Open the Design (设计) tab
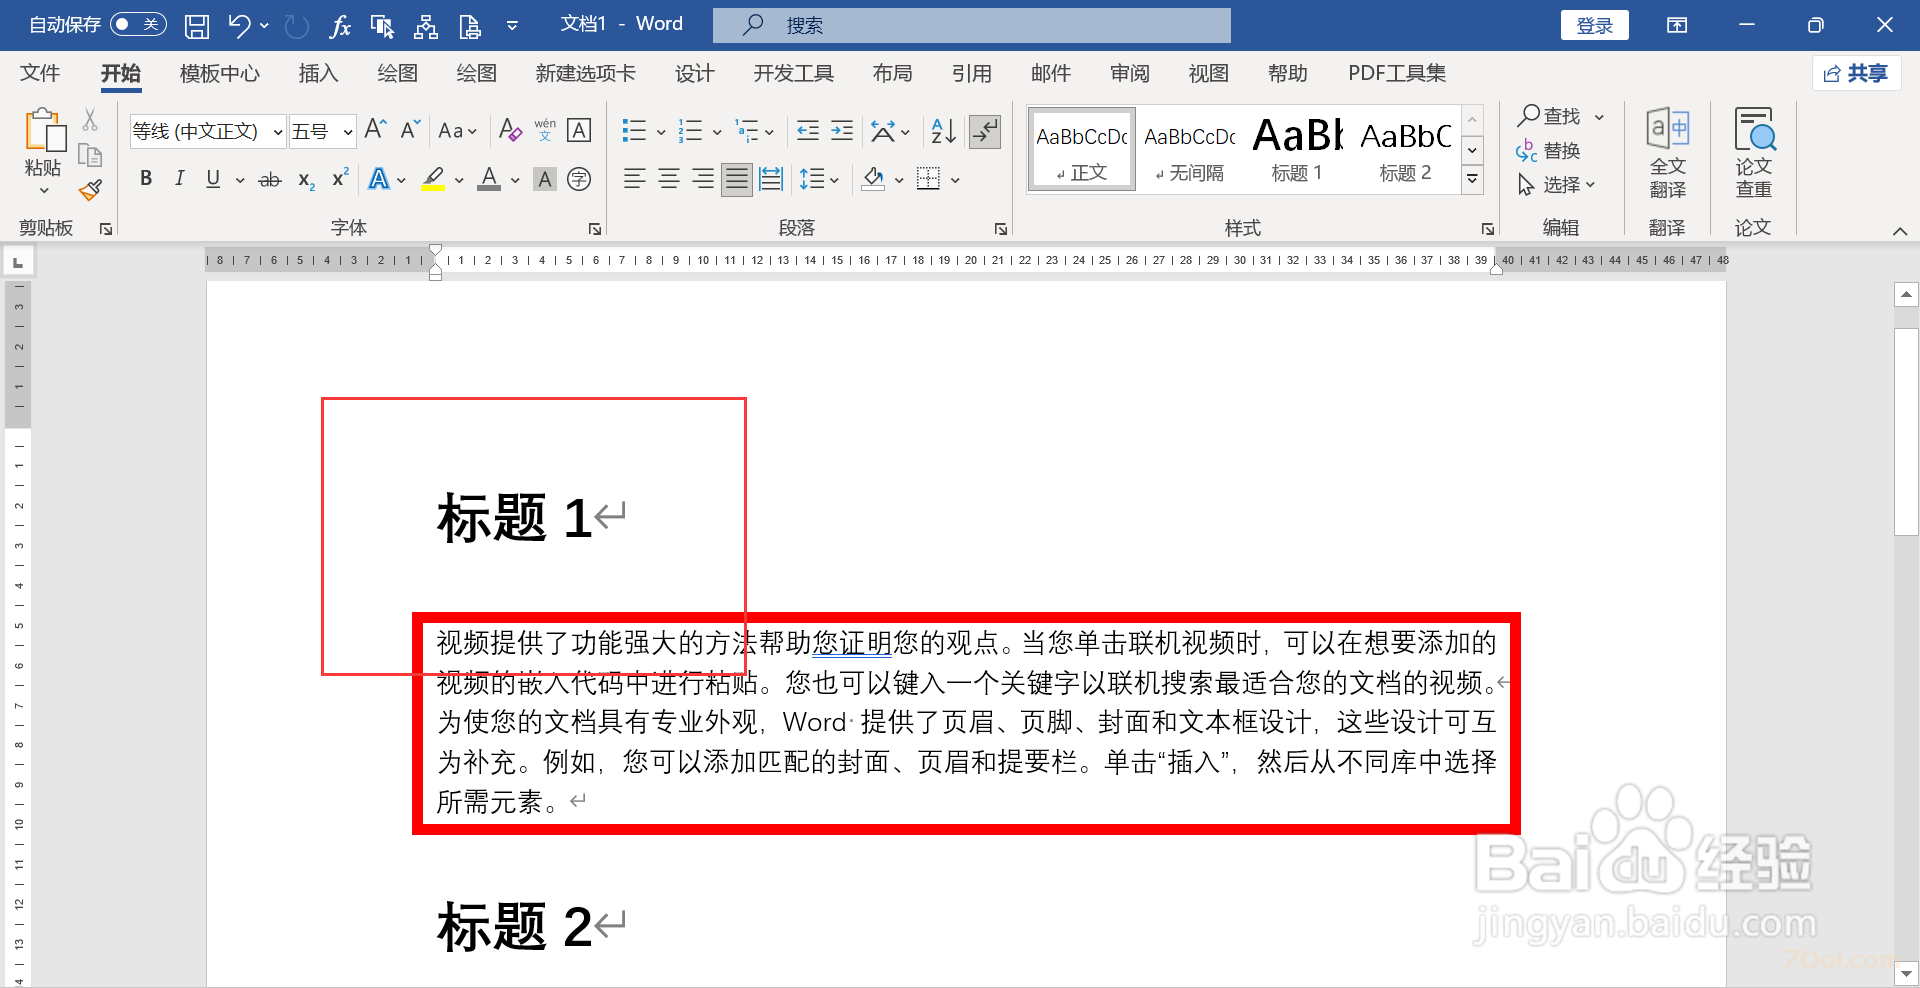1920x988 pixels. tap(694, 73)
